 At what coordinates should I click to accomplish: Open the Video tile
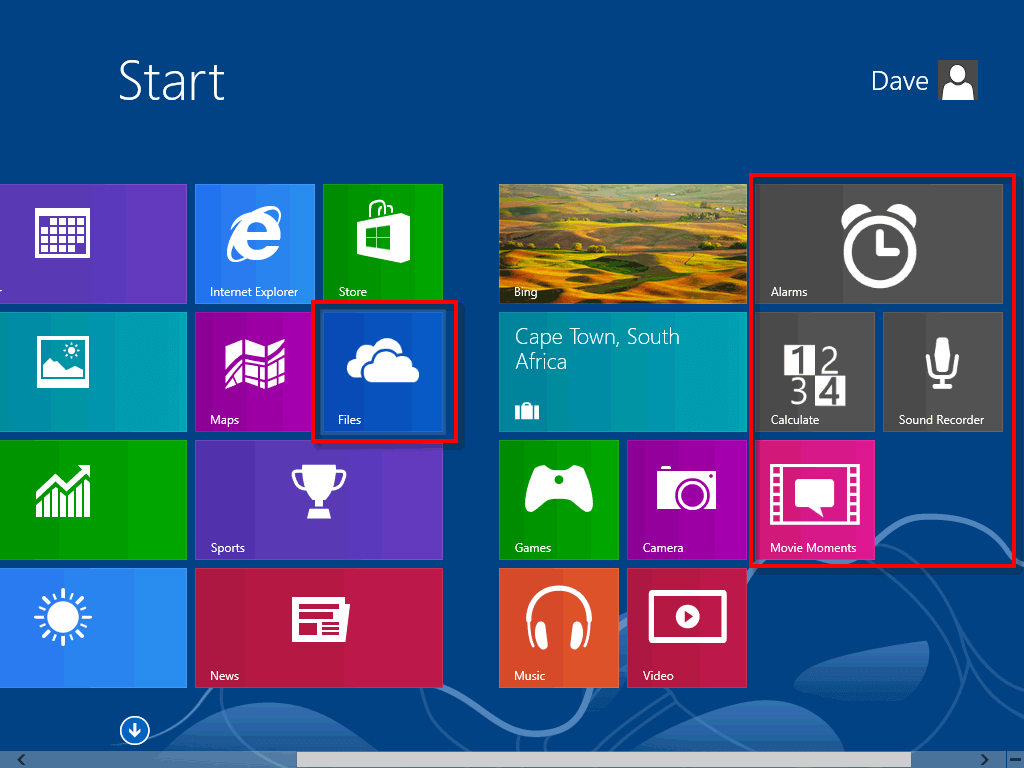click(x=687, y=628)
